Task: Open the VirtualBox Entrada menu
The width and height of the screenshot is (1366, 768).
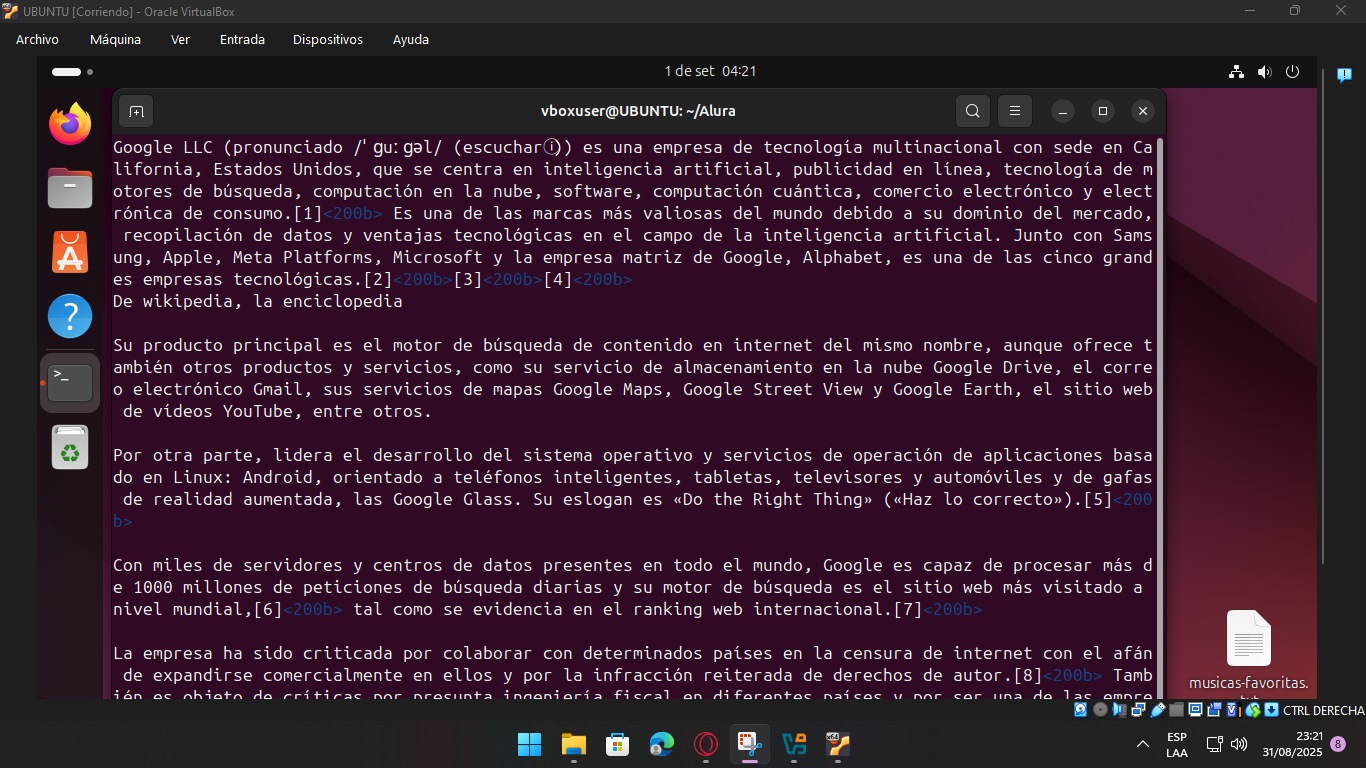Action: point(242,40)
